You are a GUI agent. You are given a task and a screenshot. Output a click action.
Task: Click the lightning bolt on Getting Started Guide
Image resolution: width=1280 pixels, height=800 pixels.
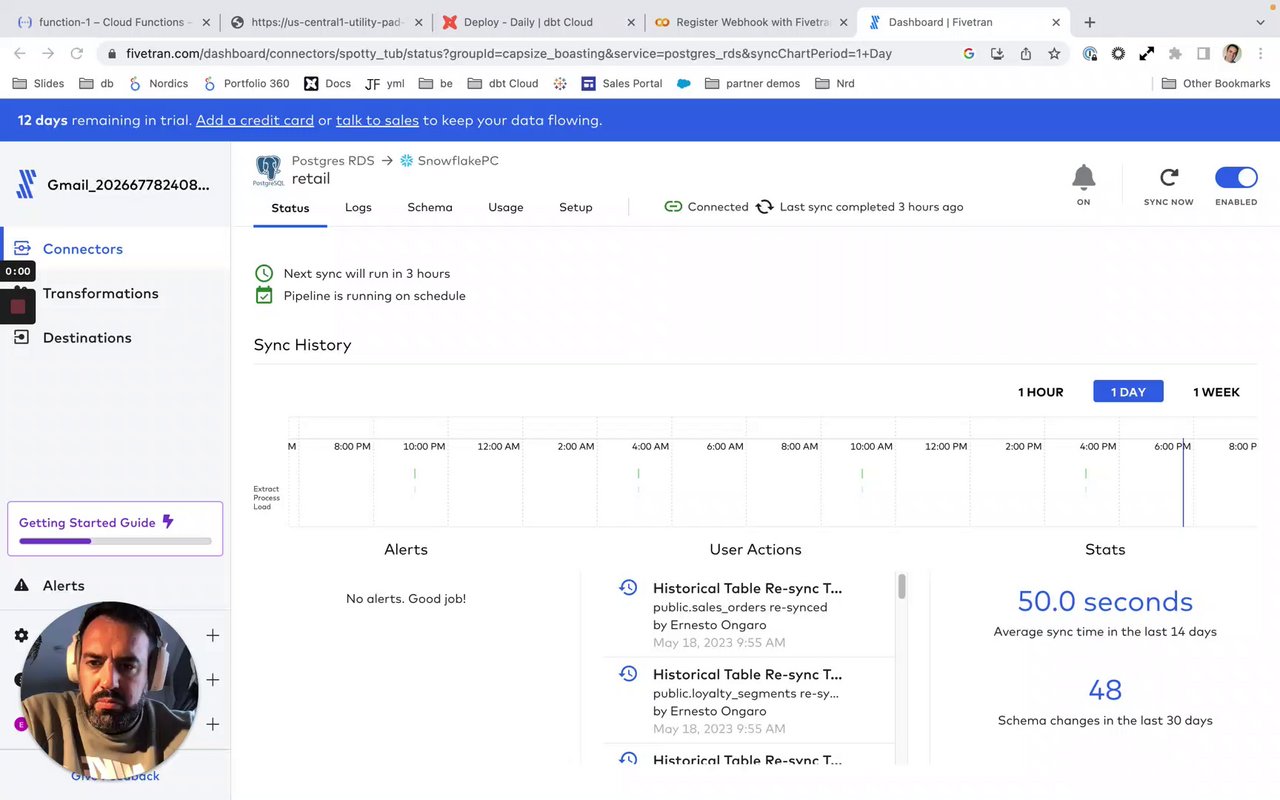168,522
